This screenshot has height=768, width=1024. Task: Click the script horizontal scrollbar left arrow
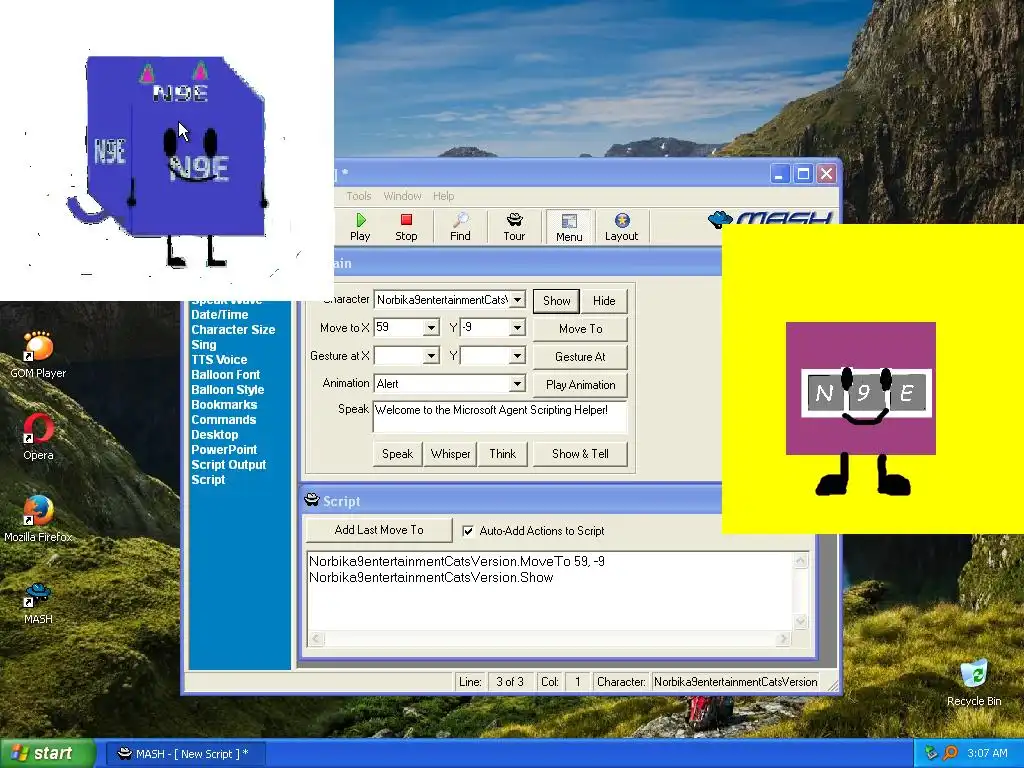pos(316,638)
